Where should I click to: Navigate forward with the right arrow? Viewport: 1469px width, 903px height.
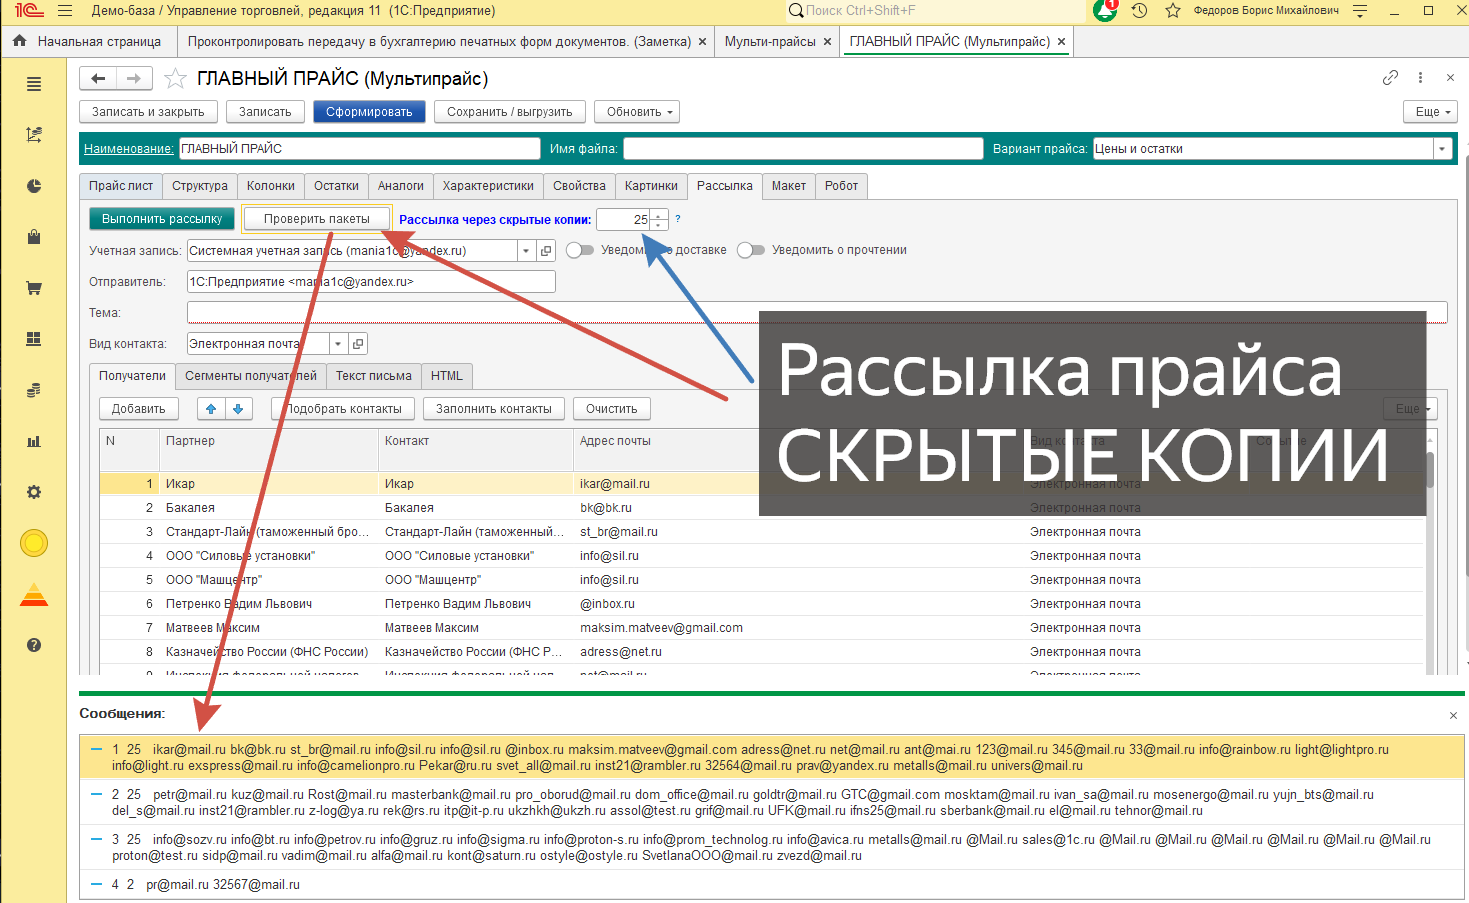[x=134, y=78]
